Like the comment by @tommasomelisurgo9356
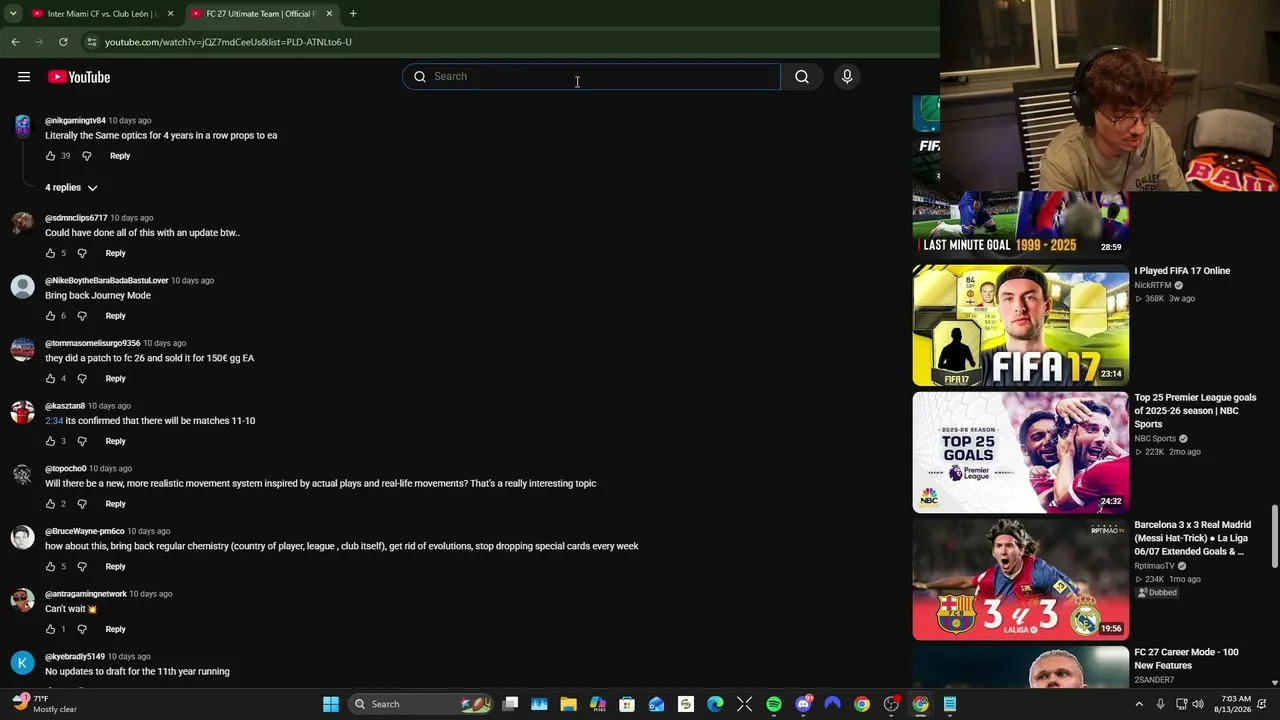 pos(50,379)
